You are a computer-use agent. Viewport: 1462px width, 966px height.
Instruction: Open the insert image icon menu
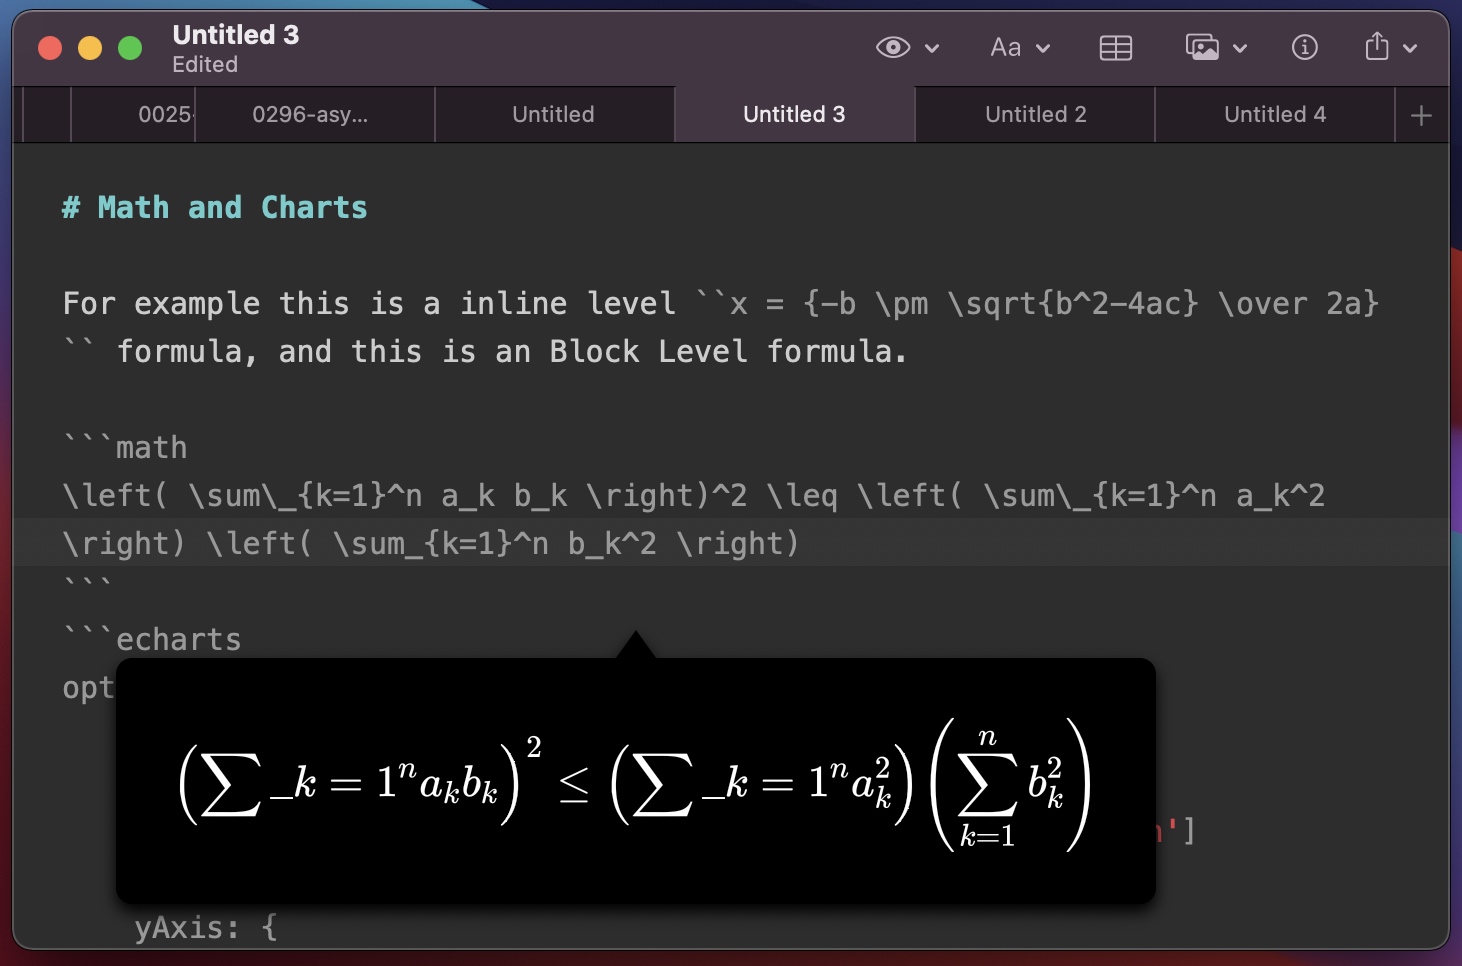pyautogui.click(x=1202, y=47)
